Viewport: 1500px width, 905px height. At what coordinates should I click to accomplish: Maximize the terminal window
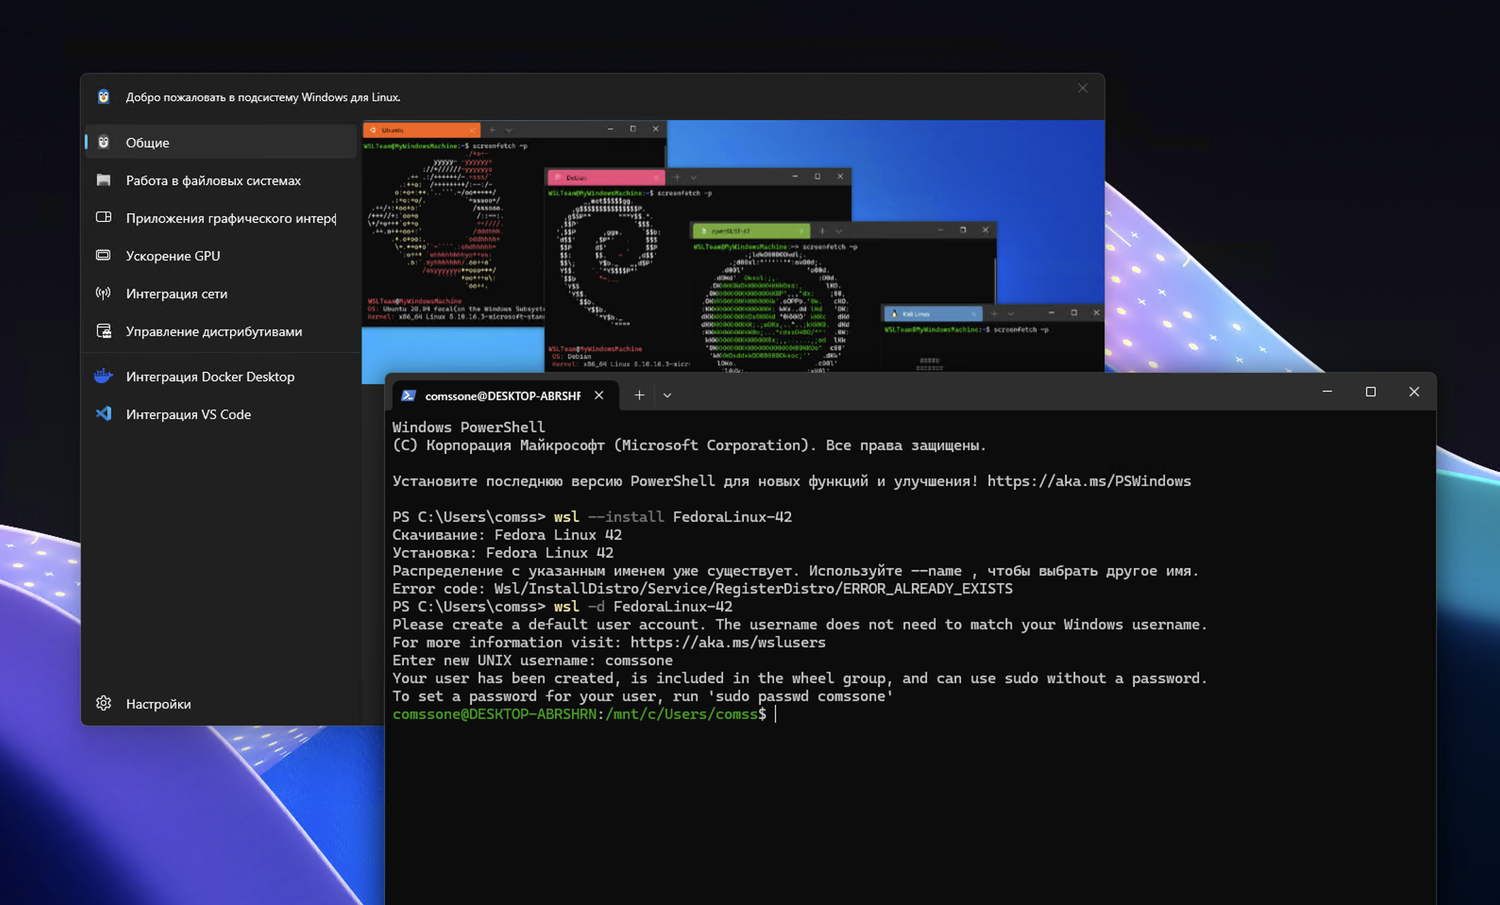point(1371,392)
